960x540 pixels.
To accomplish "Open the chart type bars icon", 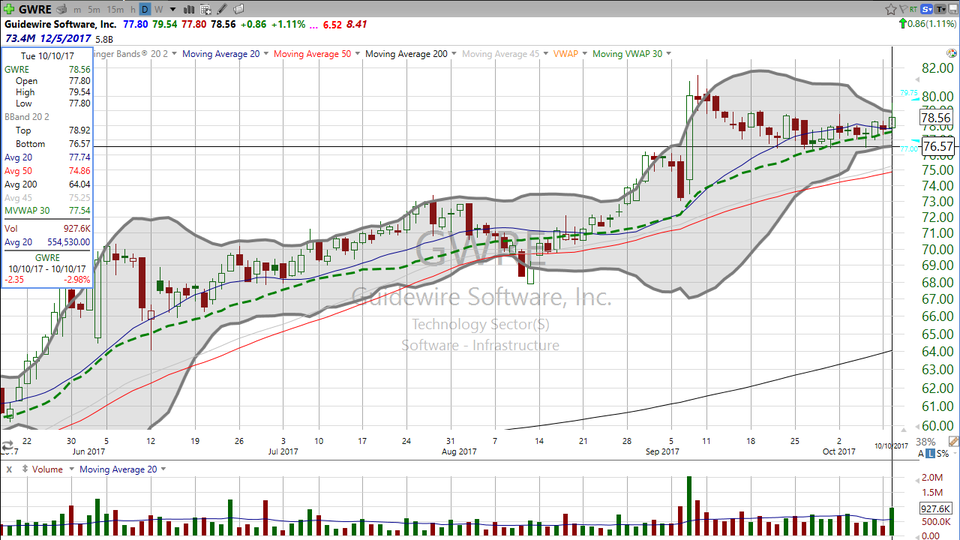I will point(189,9).
